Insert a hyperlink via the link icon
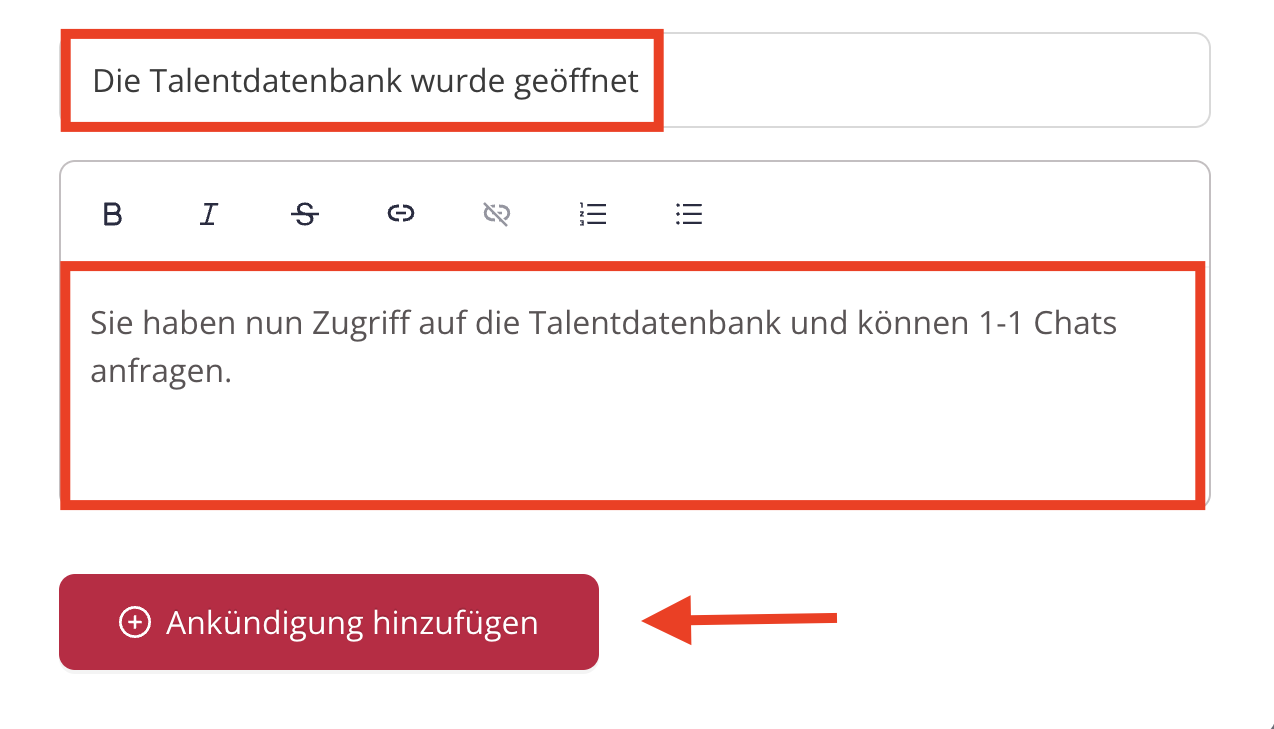This screenshot has height=729, width=1274. point(401,214)
